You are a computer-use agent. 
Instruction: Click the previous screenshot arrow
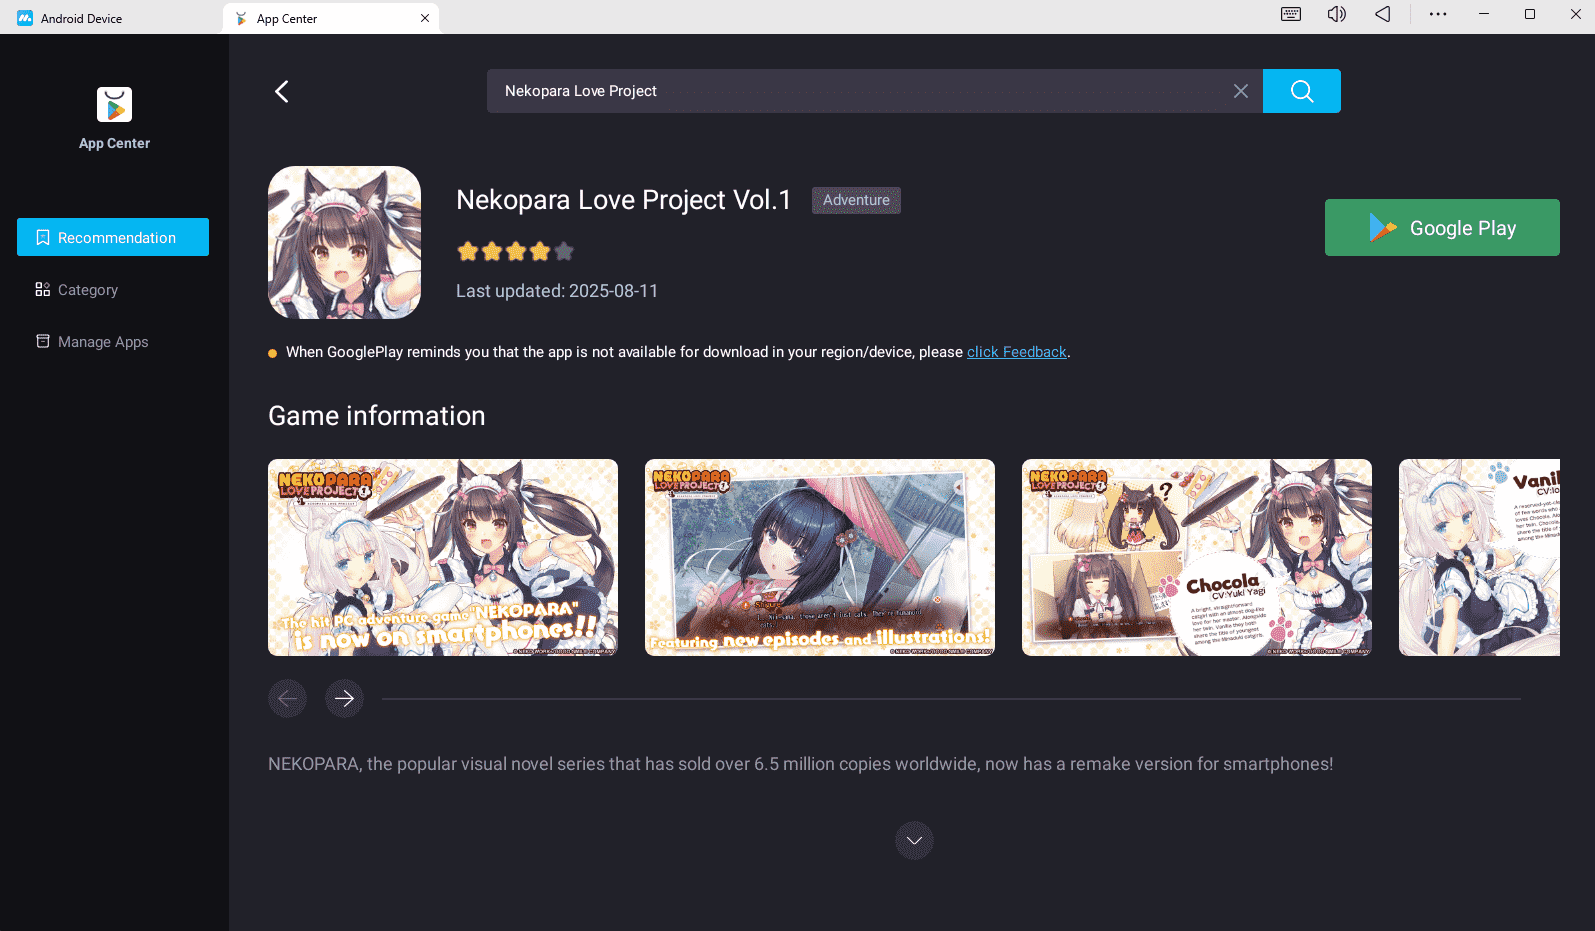[x=287, y=698]
